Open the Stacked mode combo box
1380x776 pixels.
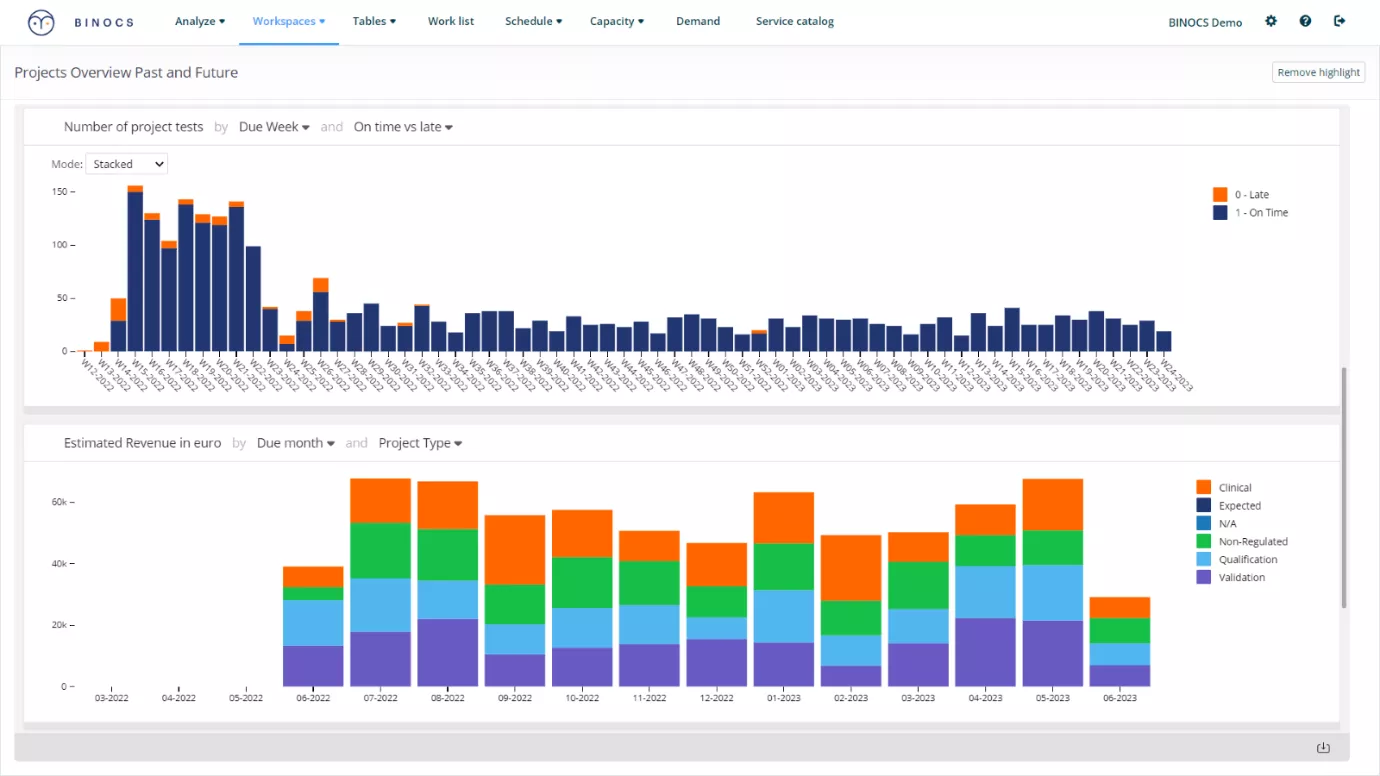click(127, 164)
